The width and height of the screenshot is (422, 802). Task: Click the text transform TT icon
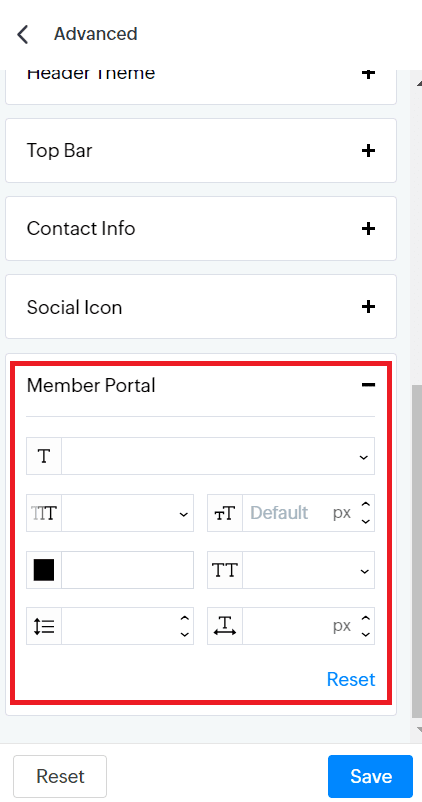pyautogui.click(x=225, y=570)
